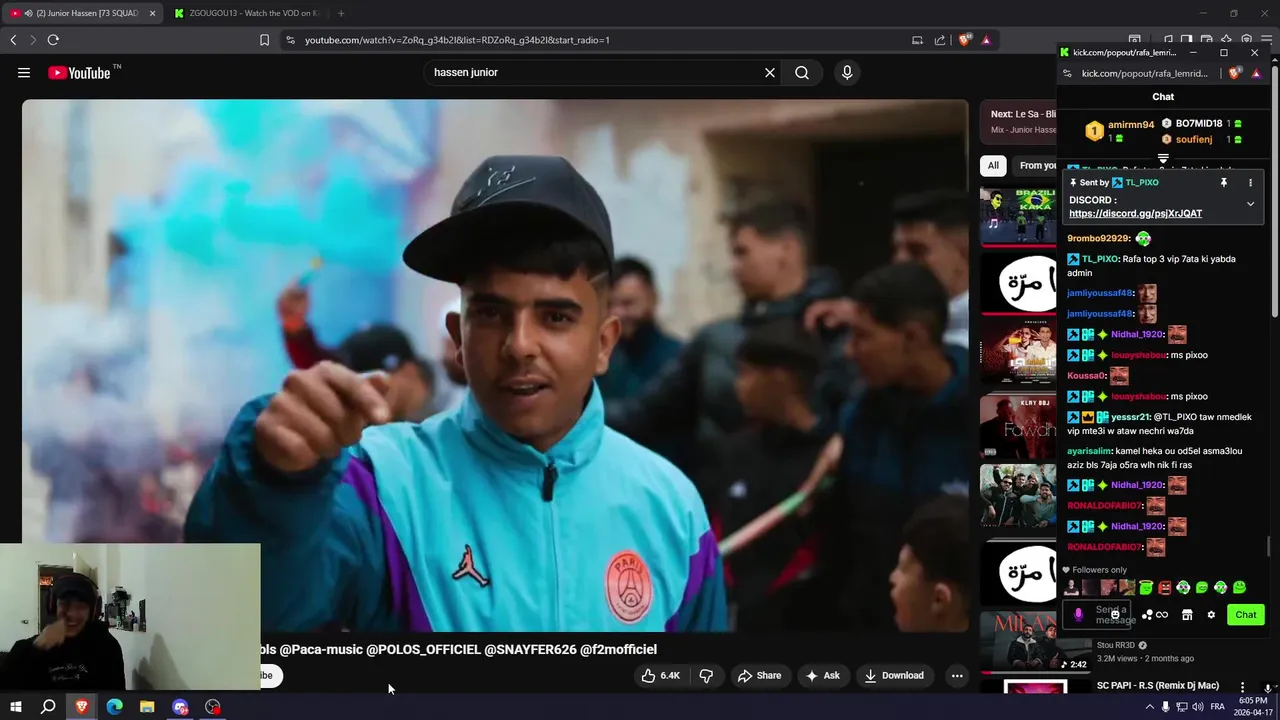Open chat settings gear

(1211, 615)
